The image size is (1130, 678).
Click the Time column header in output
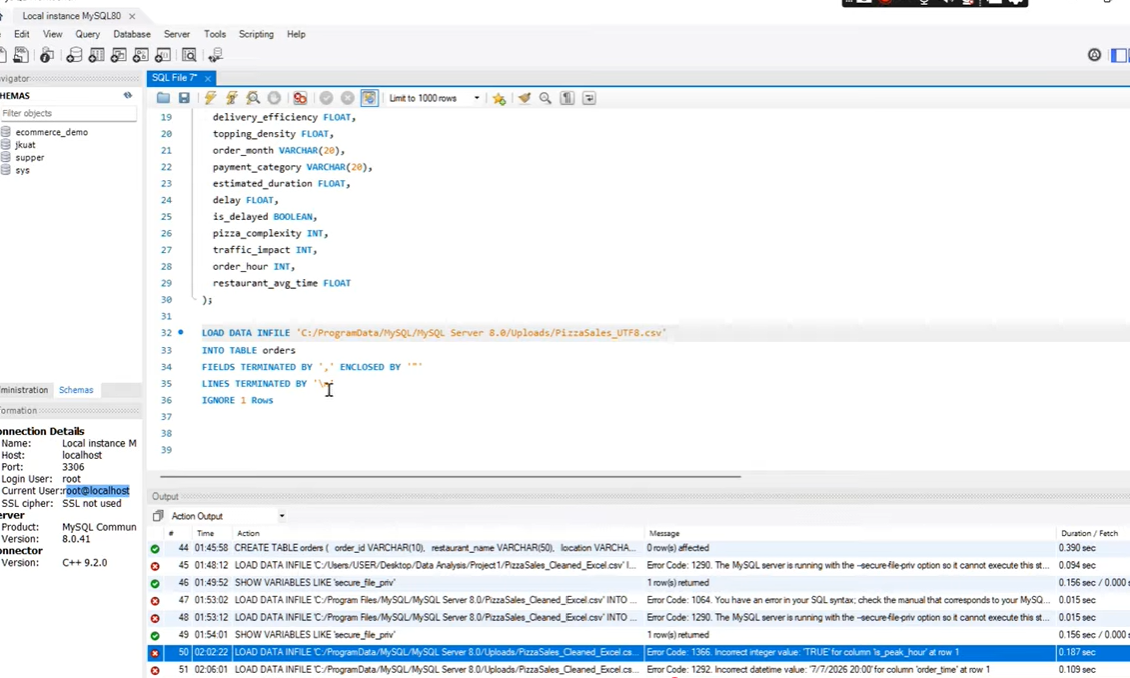(x=205, y=533)
